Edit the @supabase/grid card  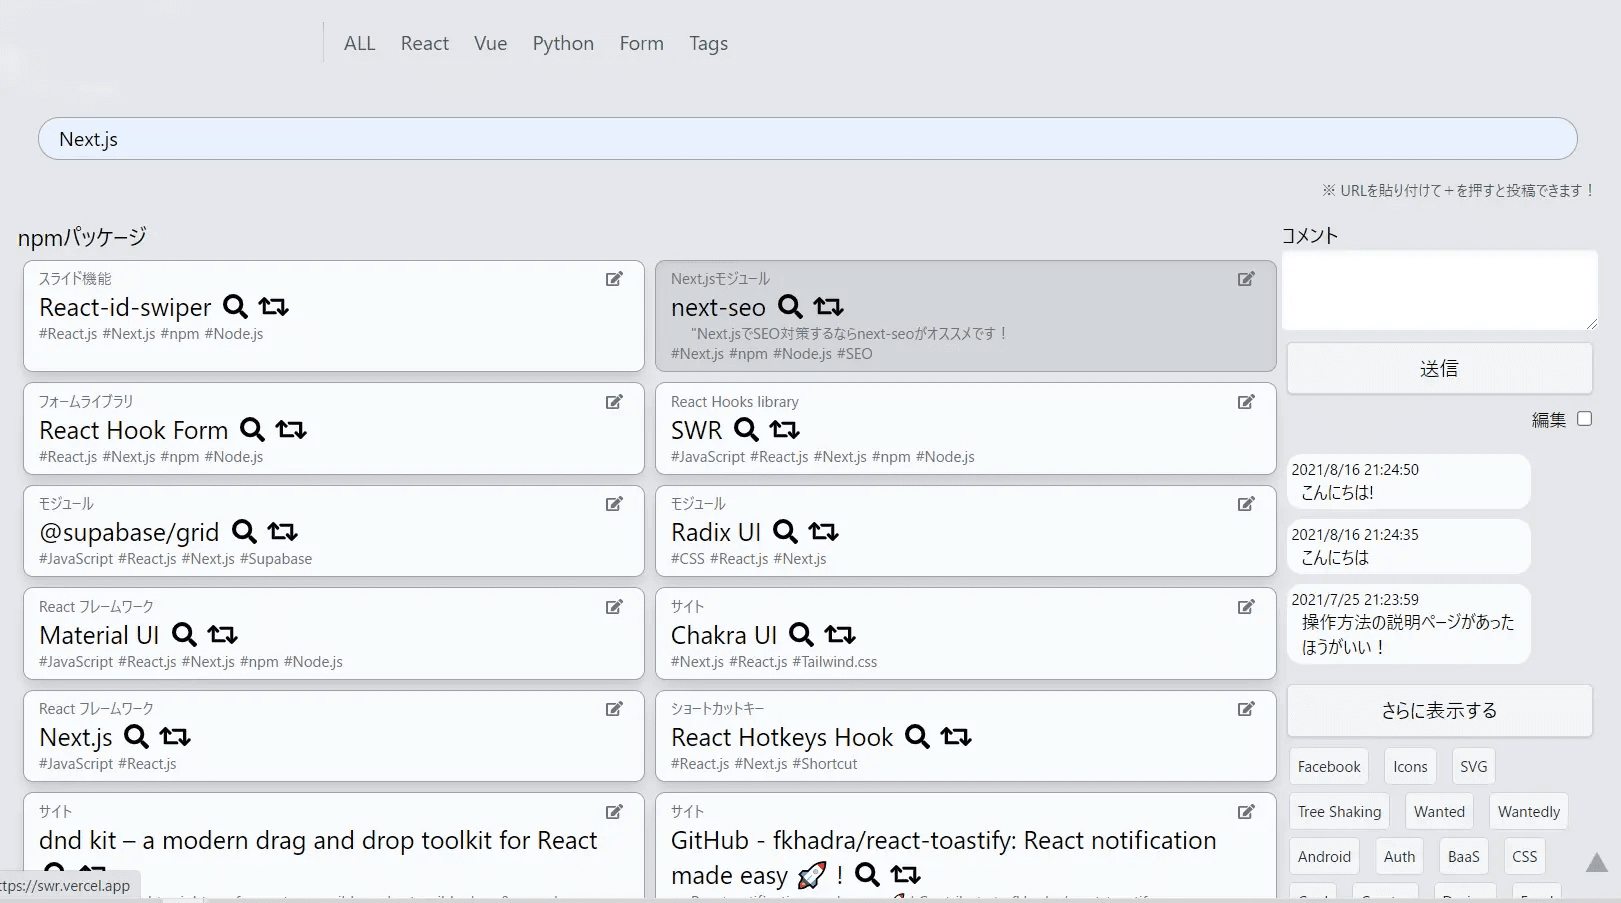coord(614,504)
